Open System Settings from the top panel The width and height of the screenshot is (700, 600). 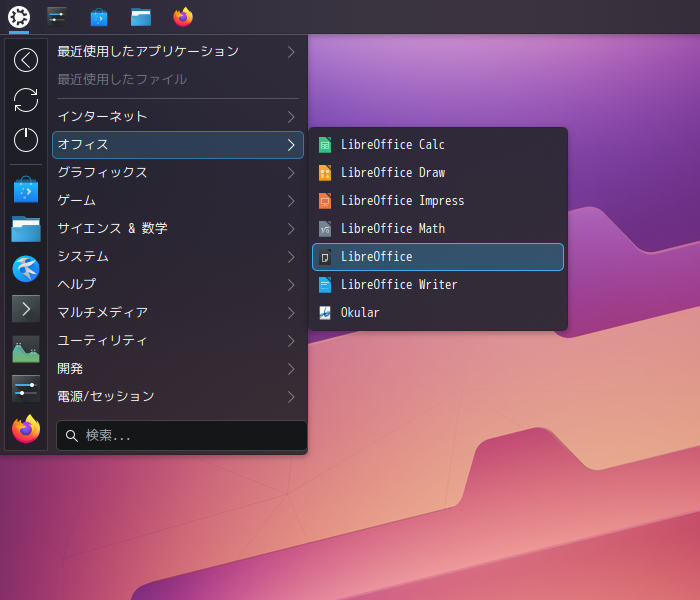click(x=57, y=17)
